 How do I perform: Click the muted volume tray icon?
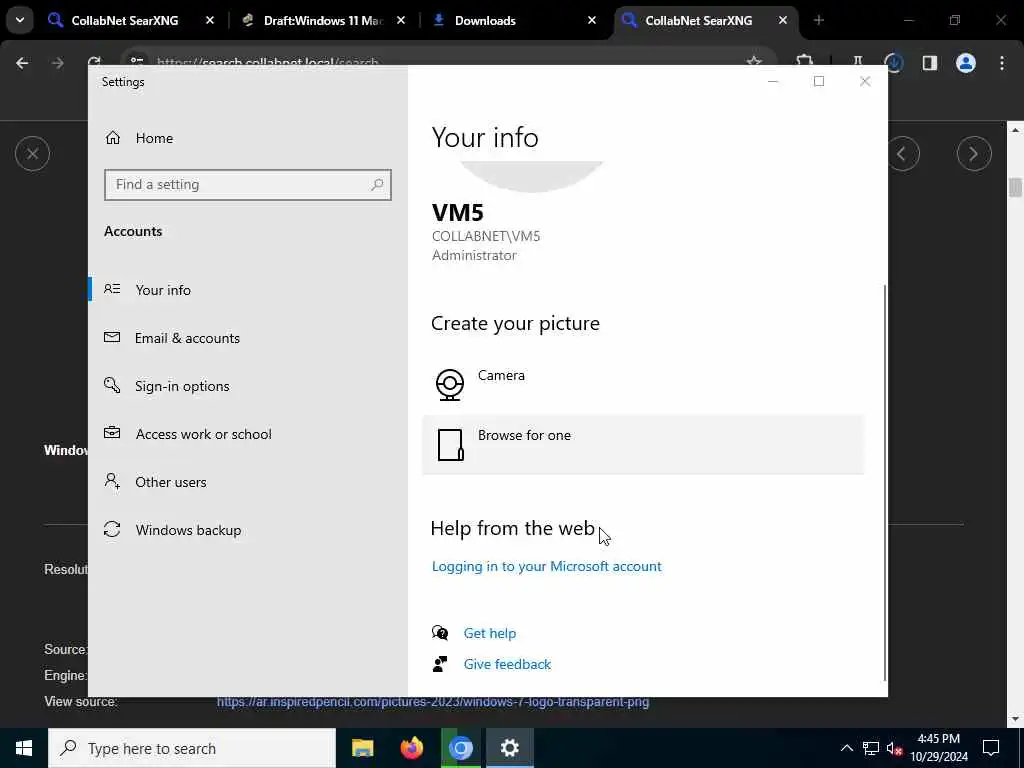[x=895, y=748]
